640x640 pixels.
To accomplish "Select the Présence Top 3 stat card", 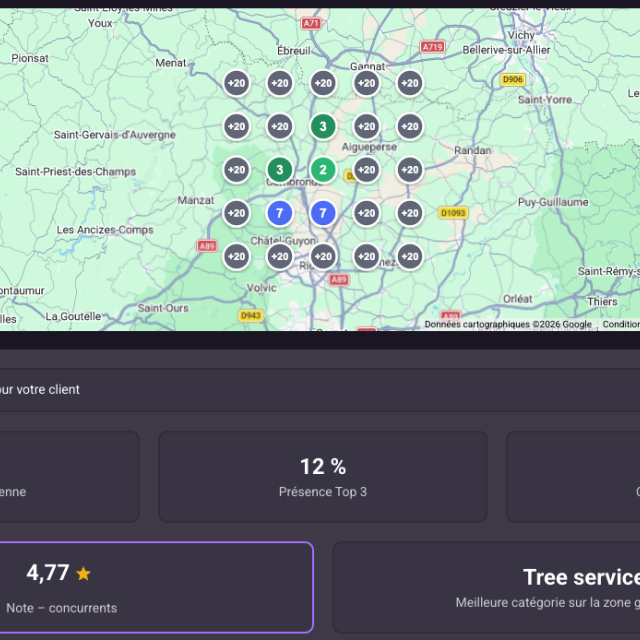I will 322,477.
